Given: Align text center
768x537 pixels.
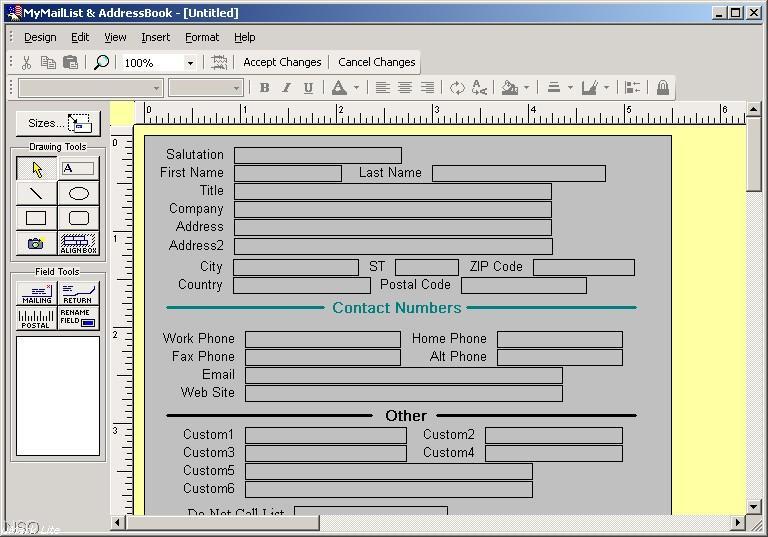Looking at the screenshot, I should [405, 88].
